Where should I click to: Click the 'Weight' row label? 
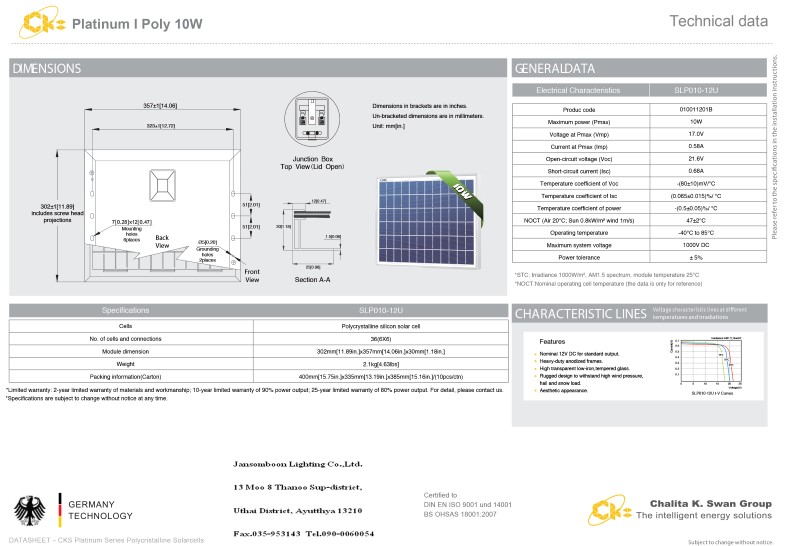pyautogui.click(x=125, y=364)
